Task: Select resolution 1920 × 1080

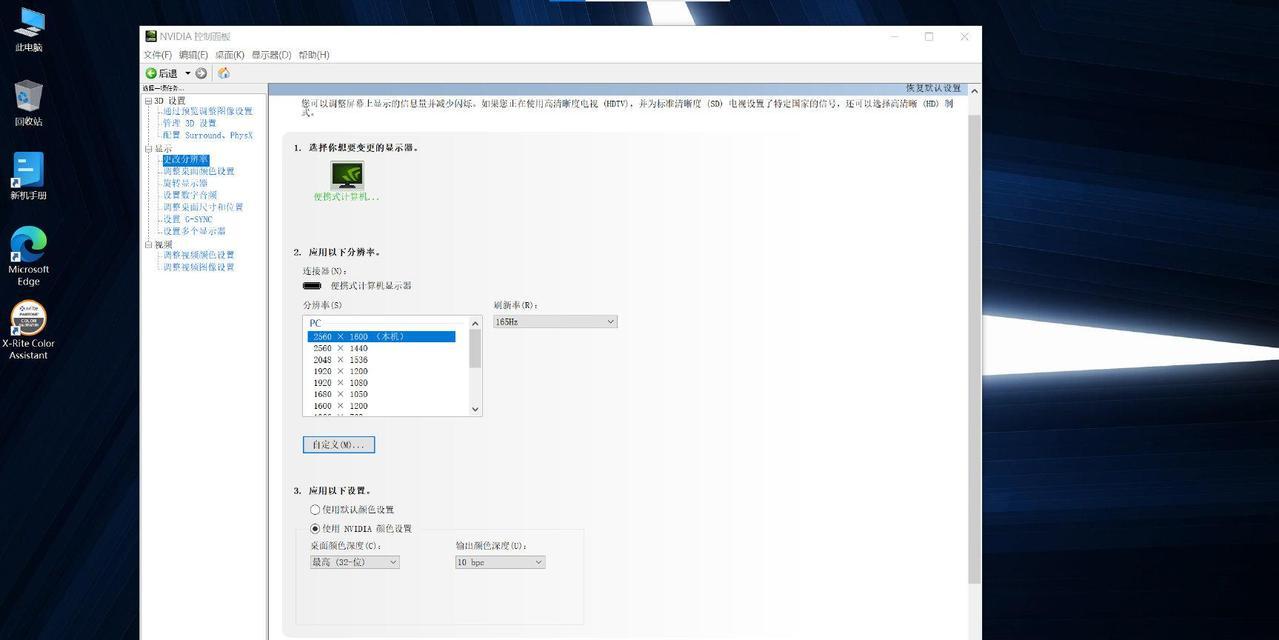Action: click(x=340, y=383)
